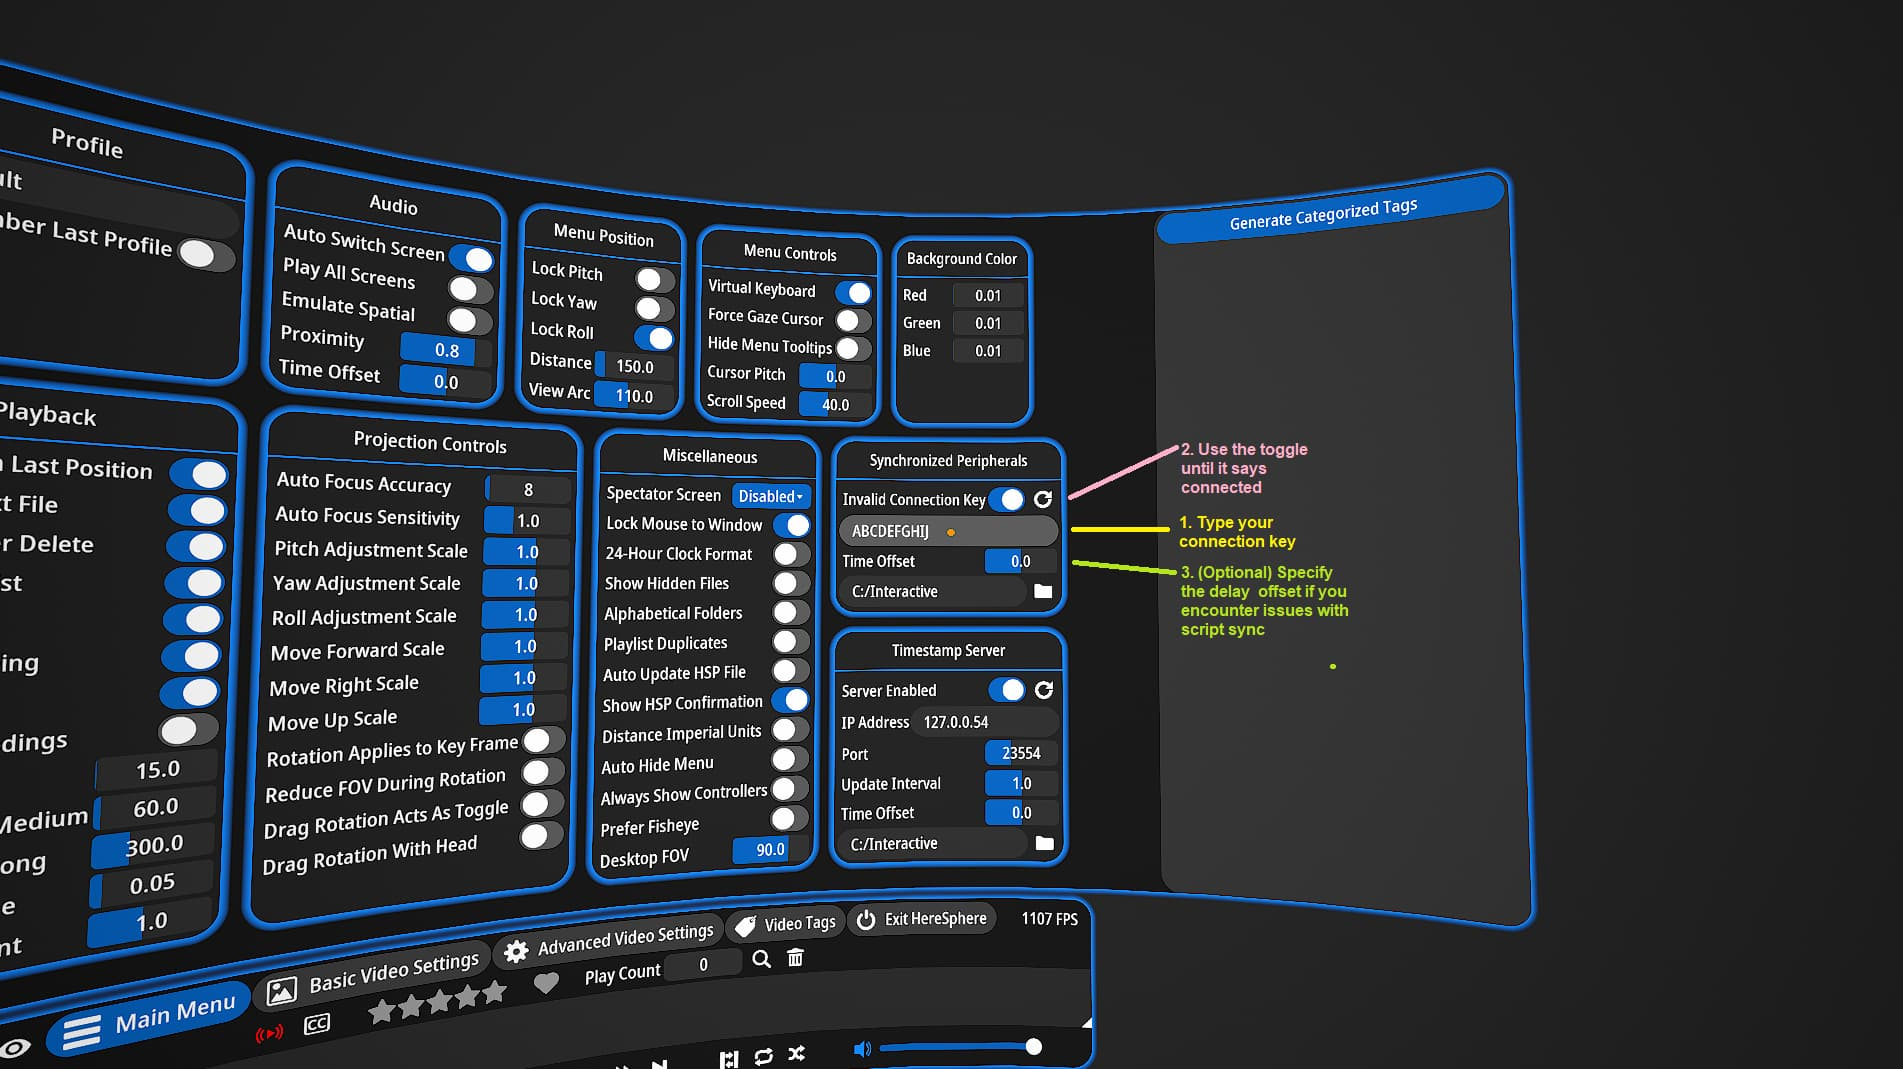Click the picture icon of Basic Video Settings
This screenshot has height=1069, width=1903.
[x=282, y=990]
